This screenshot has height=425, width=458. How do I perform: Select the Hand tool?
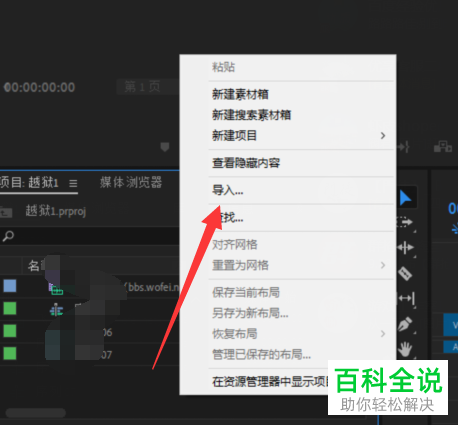coord(405,349)
